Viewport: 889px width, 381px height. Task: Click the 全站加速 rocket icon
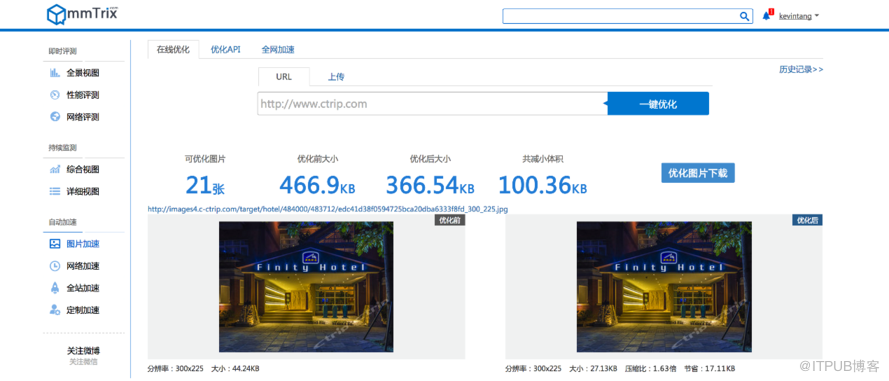tap(55, 287)
